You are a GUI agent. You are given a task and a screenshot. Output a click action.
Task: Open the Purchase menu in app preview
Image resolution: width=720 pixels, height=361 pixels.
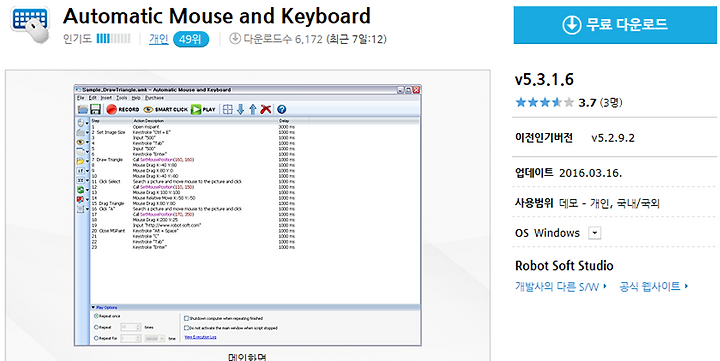(x=154, y=98)
